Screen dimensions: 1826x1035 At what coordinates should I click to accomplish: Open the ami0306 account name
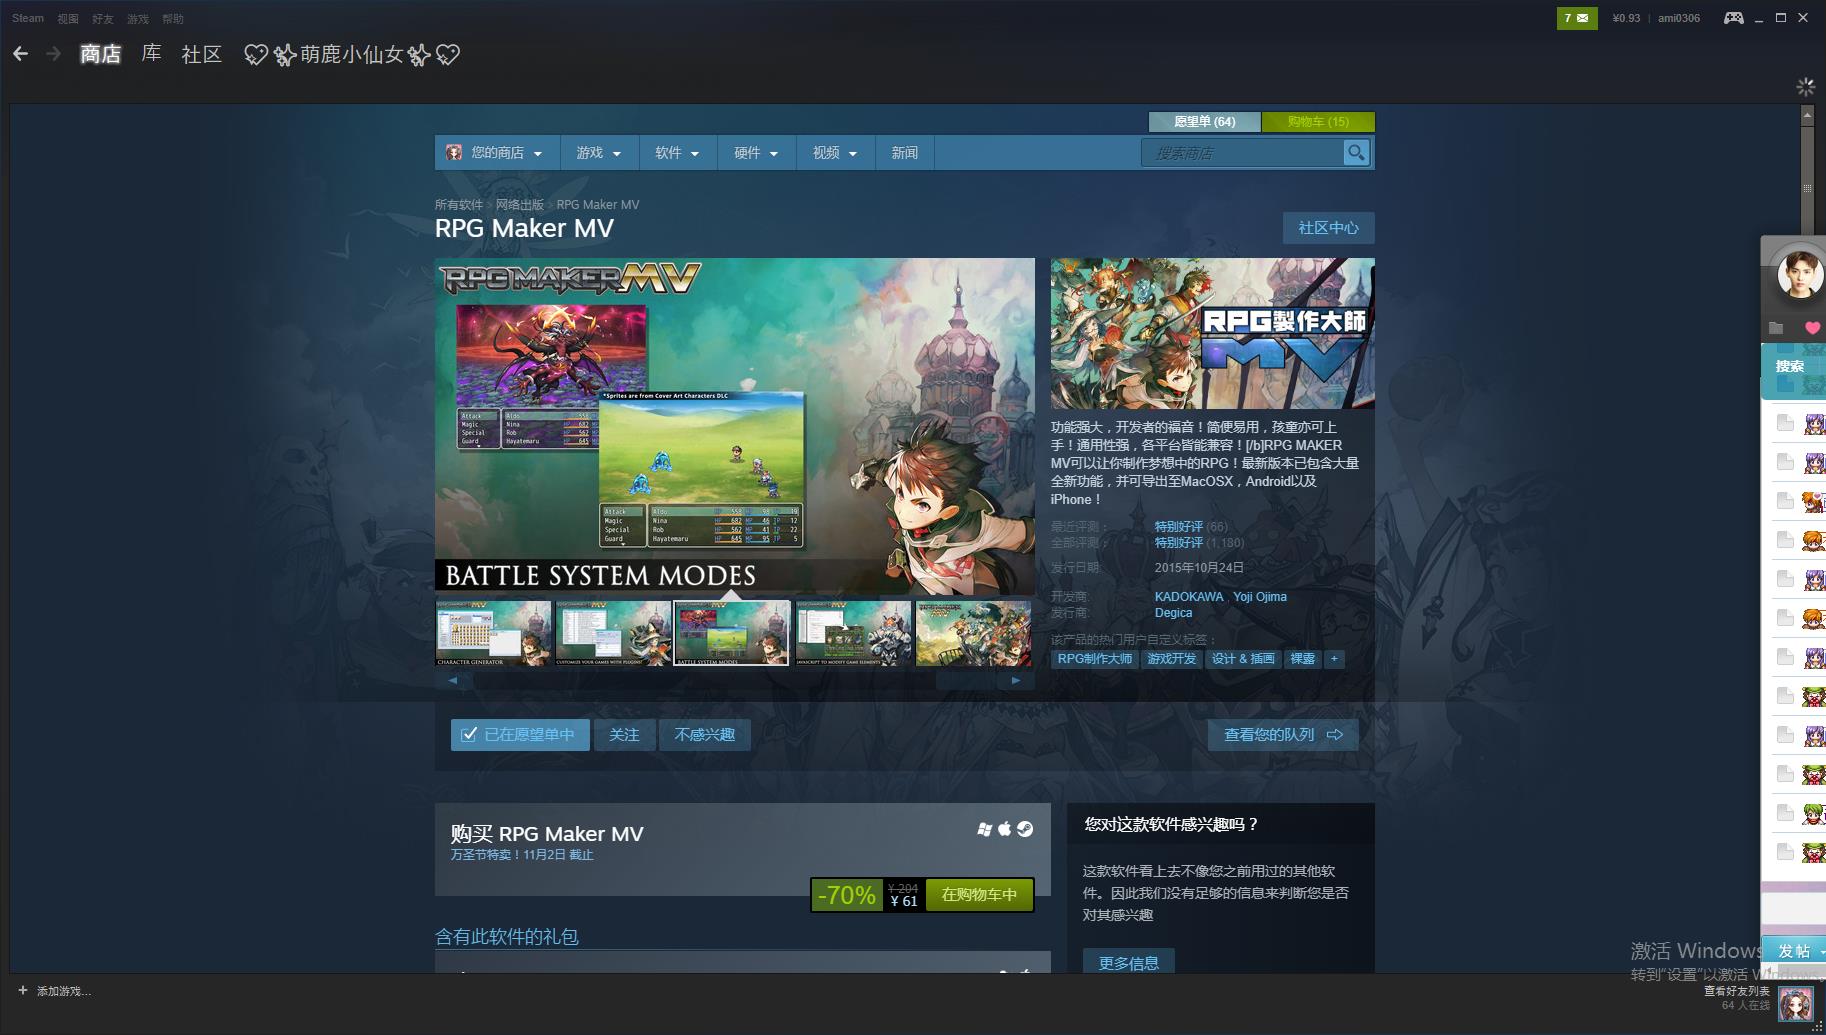click(1679, 18)
